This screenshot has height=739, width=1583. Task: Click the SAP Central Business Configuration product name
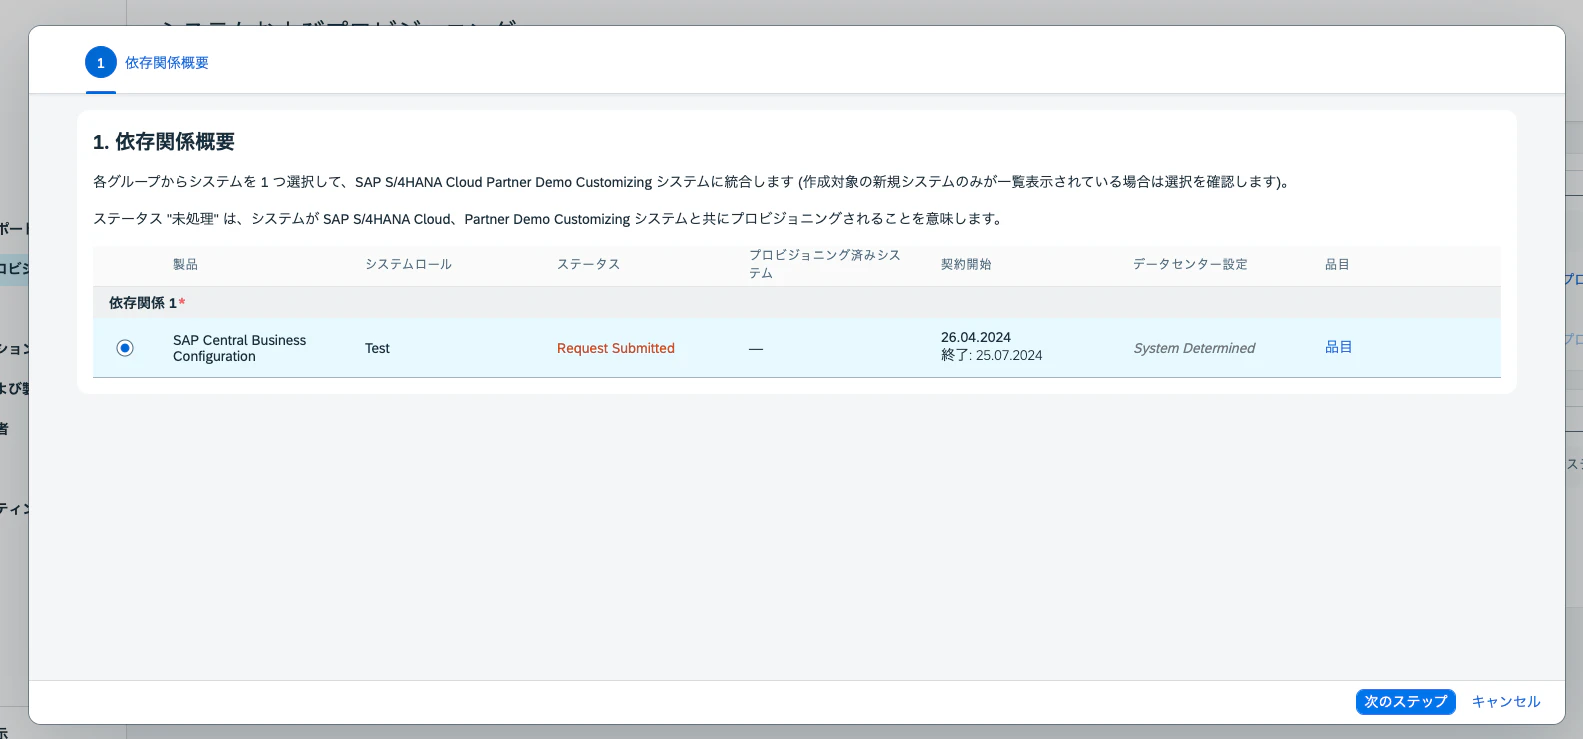[x=240, y=348]
